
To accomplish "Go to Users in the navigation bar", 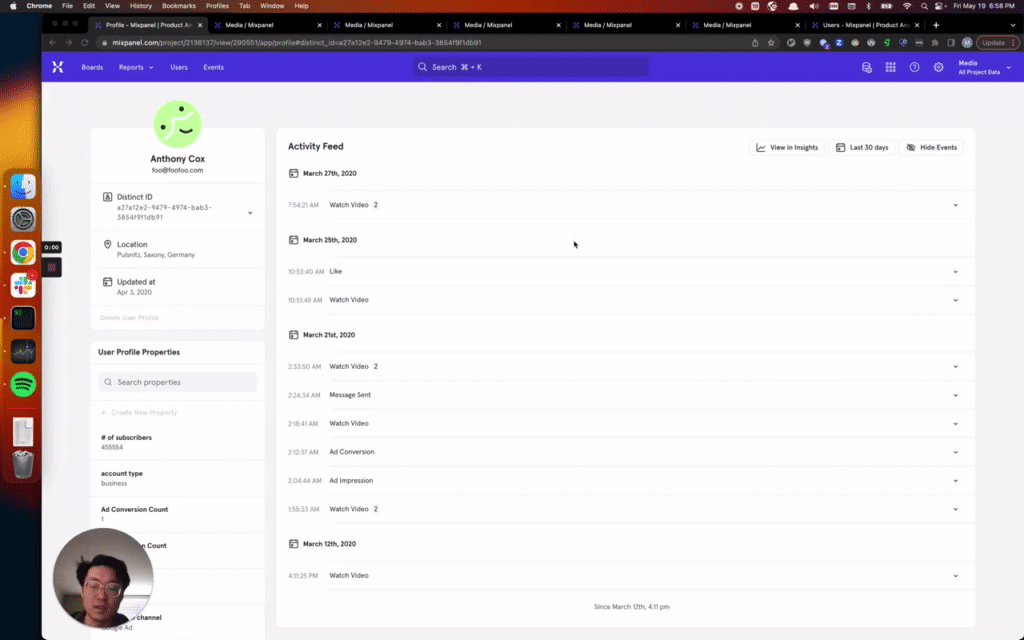I will coord(179,67).
